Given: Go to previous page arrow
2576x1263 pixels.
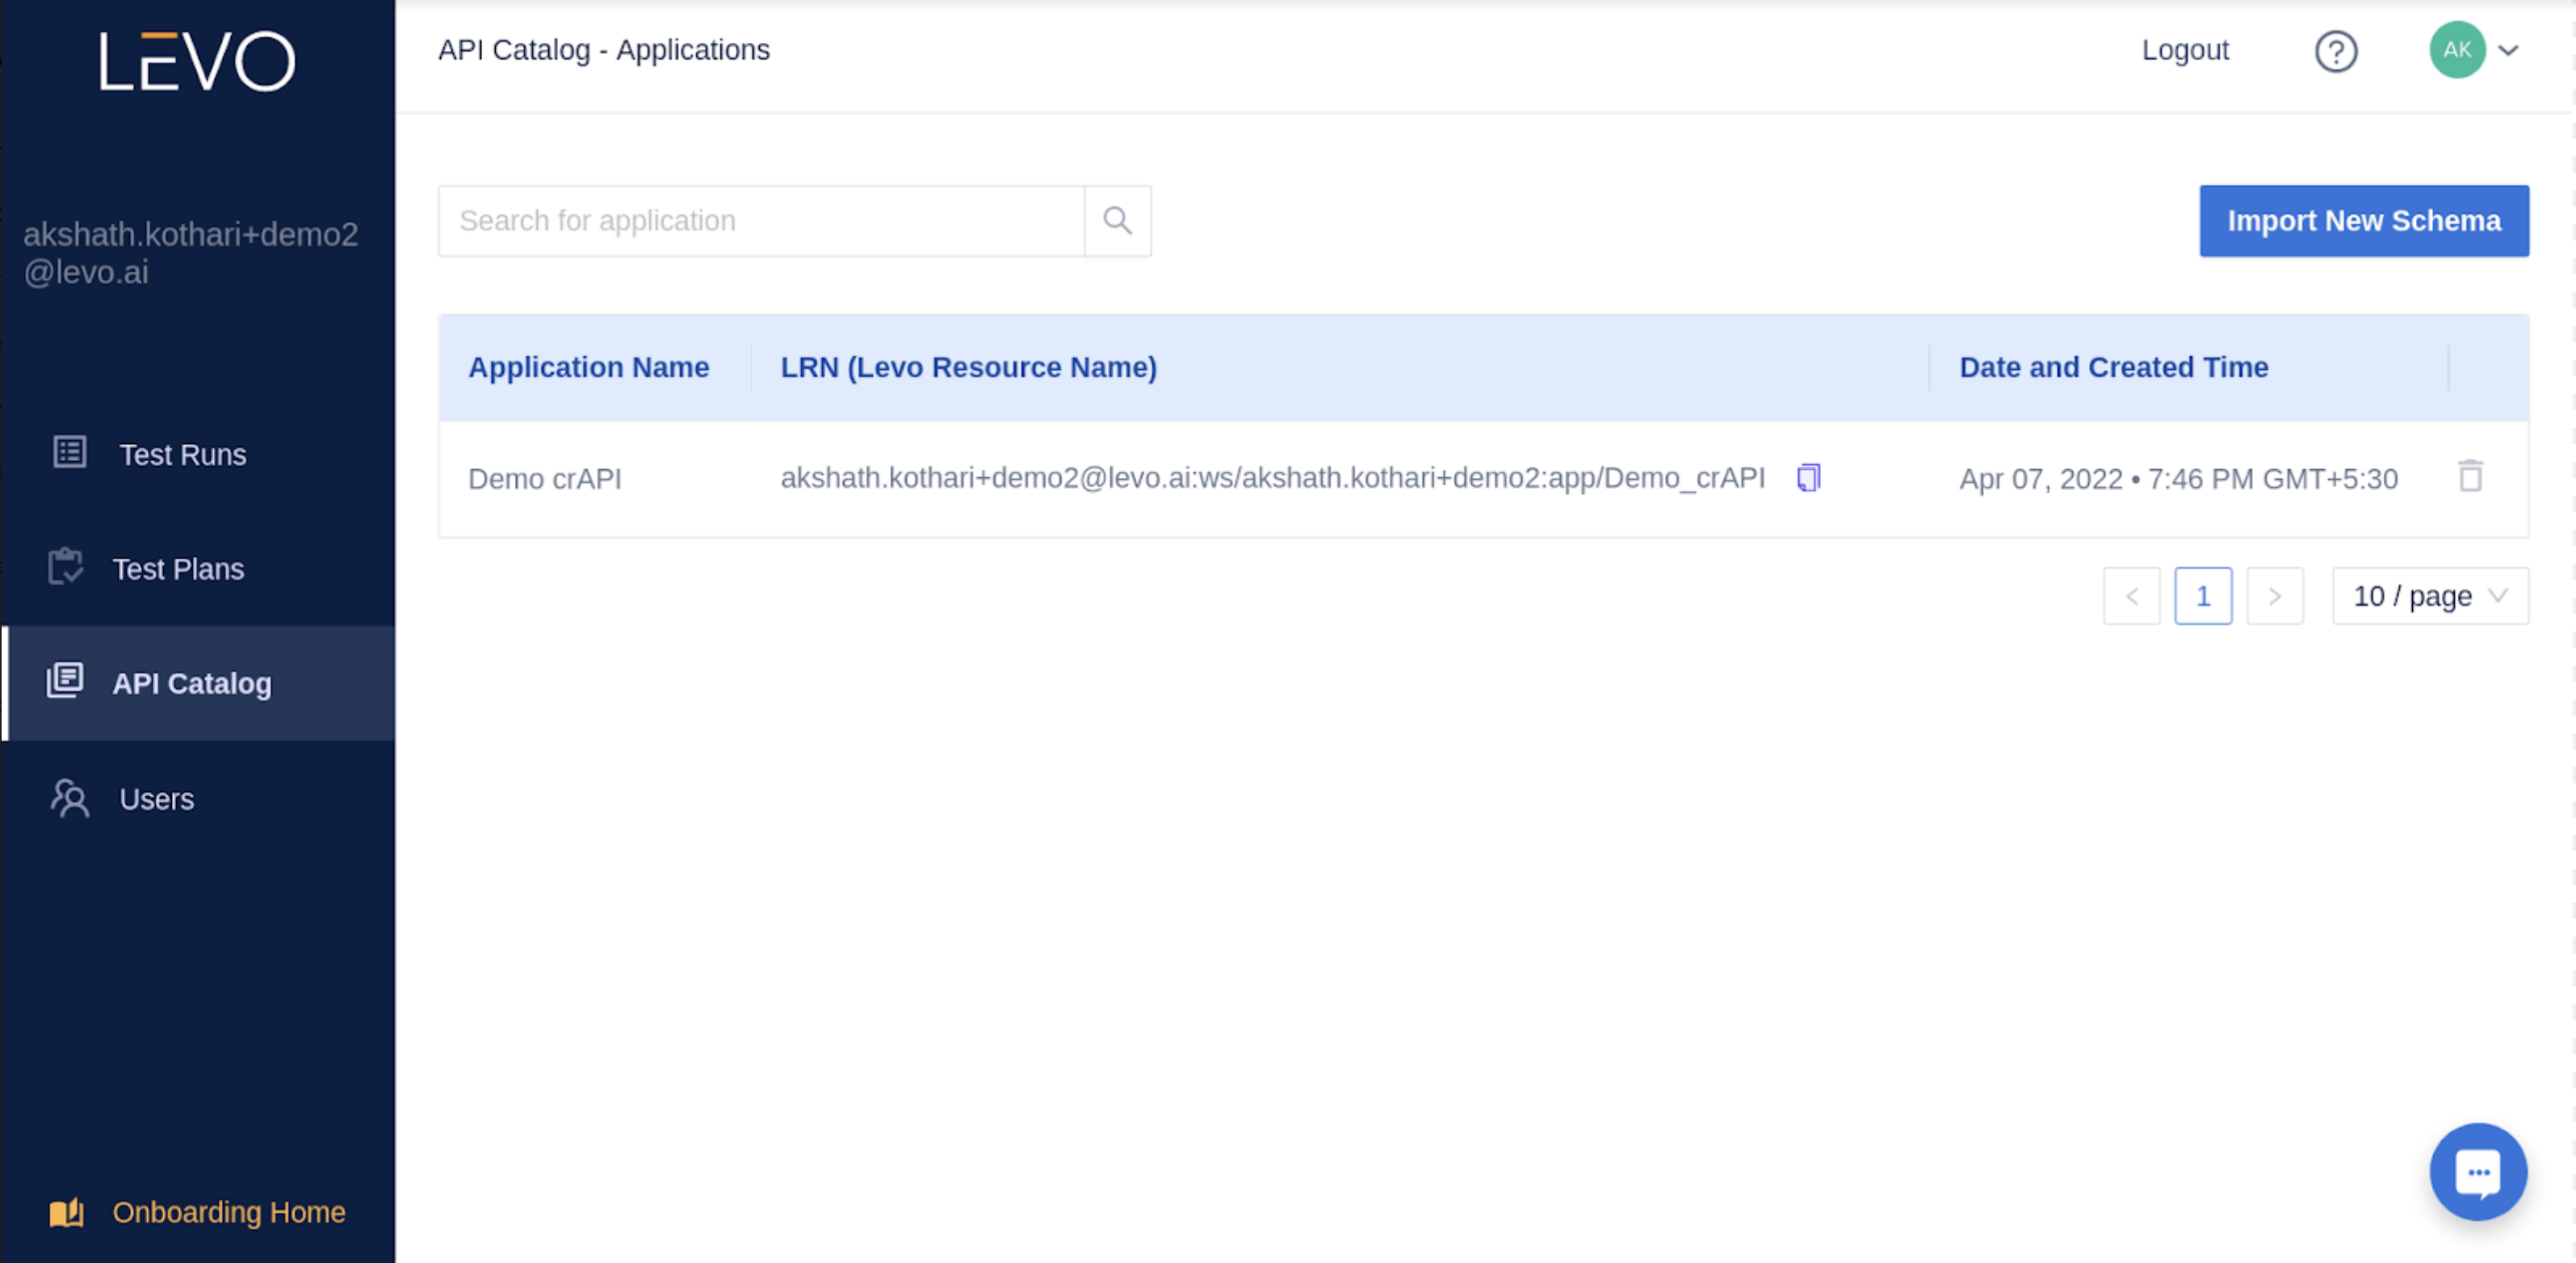Looking at the screenshot, I should point(2131,596).
